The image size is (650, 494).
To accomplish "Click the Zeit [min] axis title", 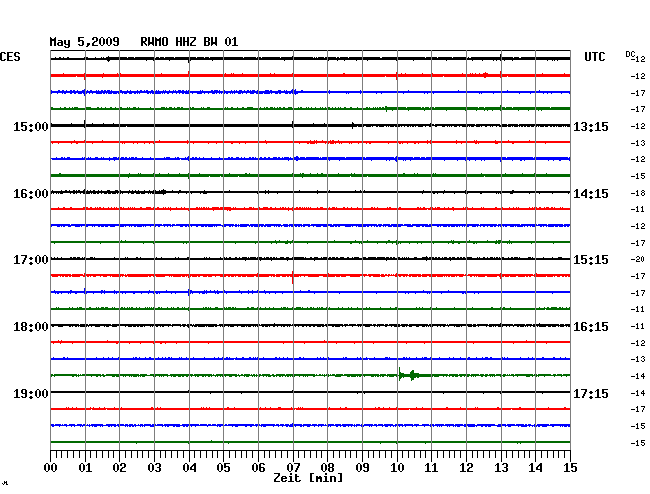I will 308,478.
